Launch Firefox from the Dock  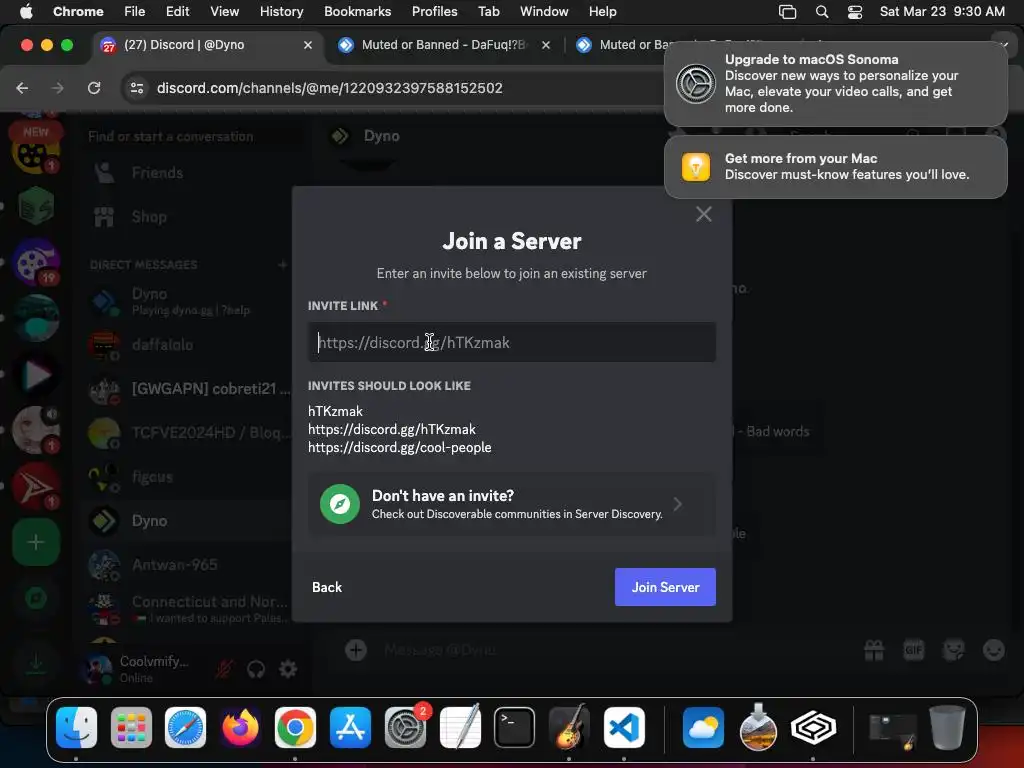240,728
